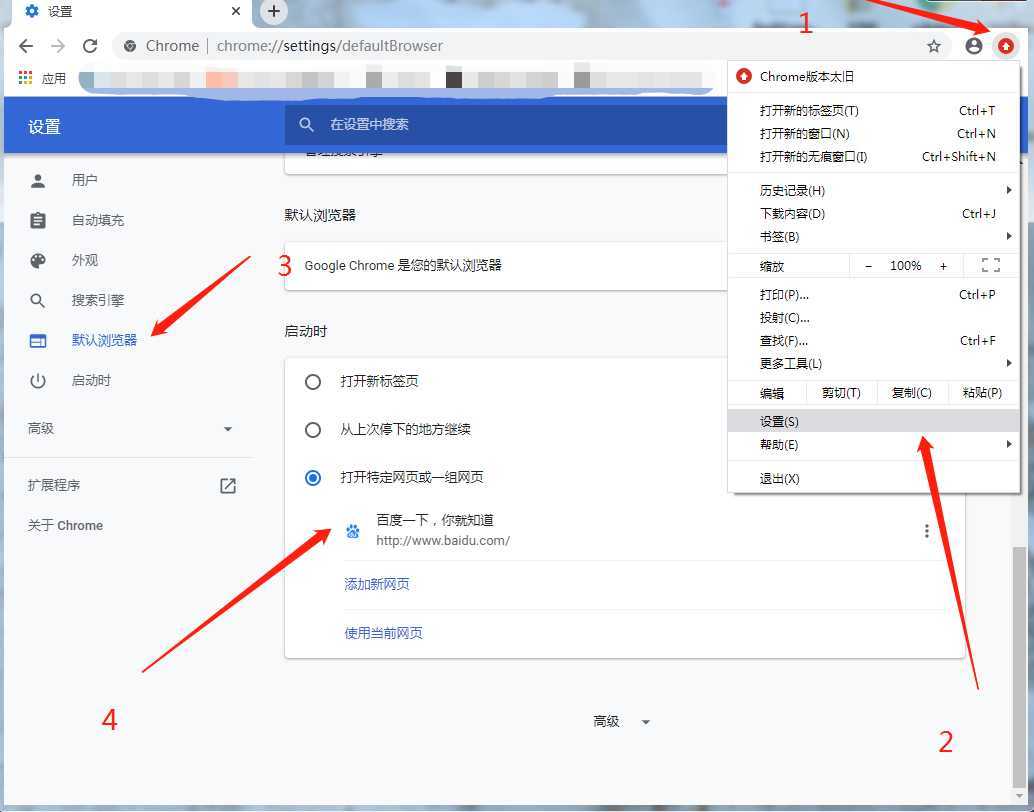
Task: Select 打开特定网页或一组网页 option
Action: pos(313,478)
